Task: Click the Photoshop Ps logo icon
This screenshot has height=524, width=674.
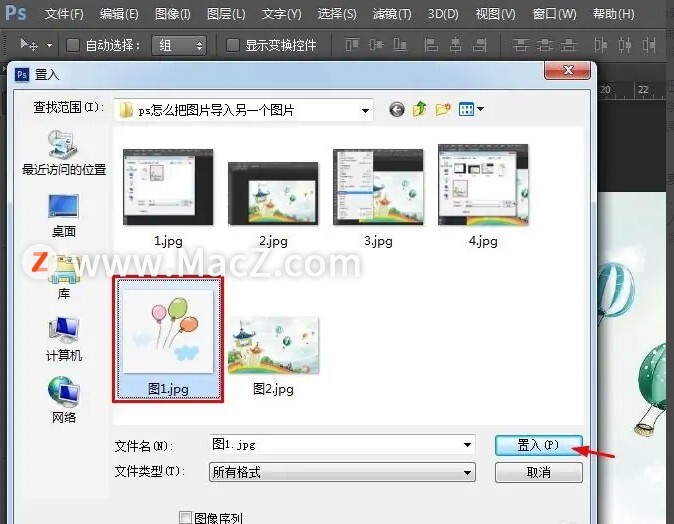Action: click(16, 12)
